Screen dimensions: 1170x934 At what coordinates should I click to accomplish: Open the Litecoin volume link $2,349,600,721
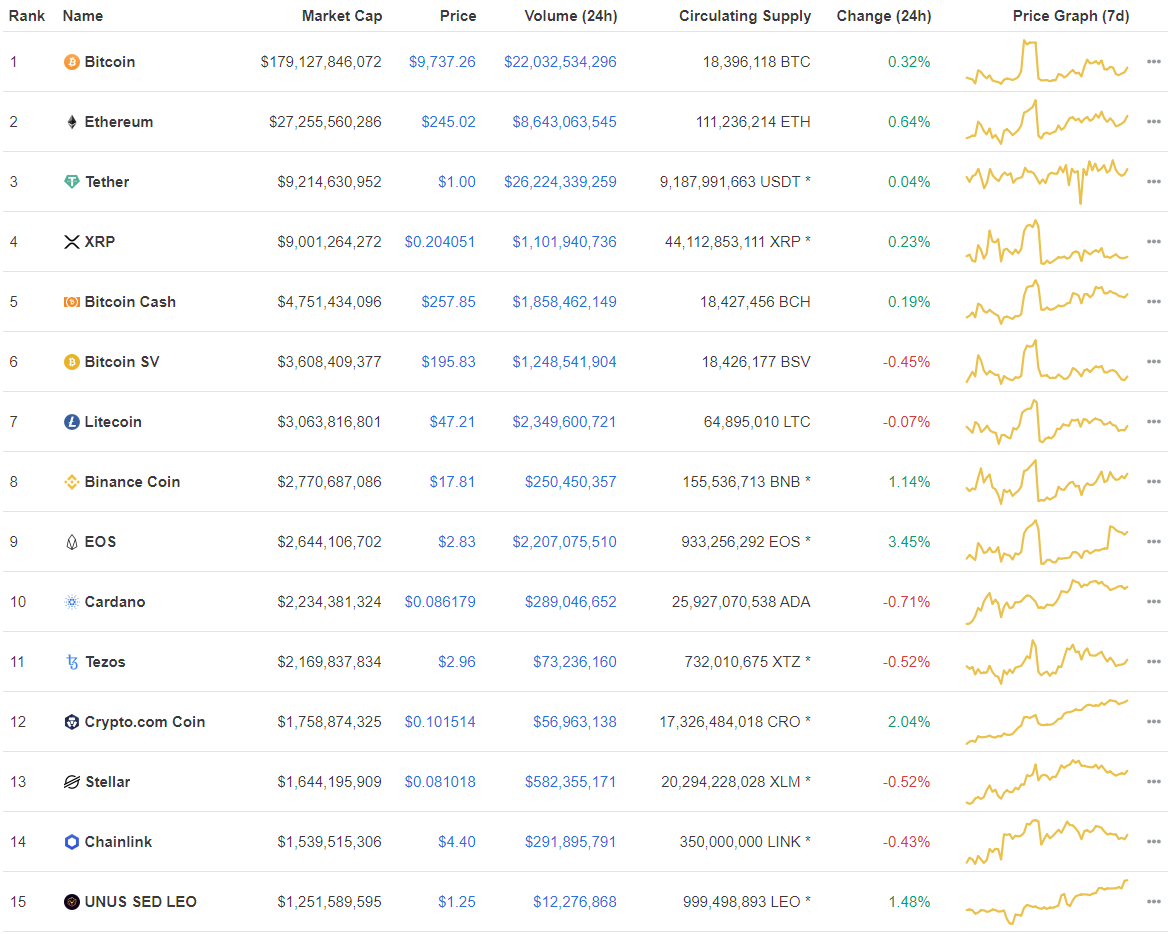coord(564,422)
